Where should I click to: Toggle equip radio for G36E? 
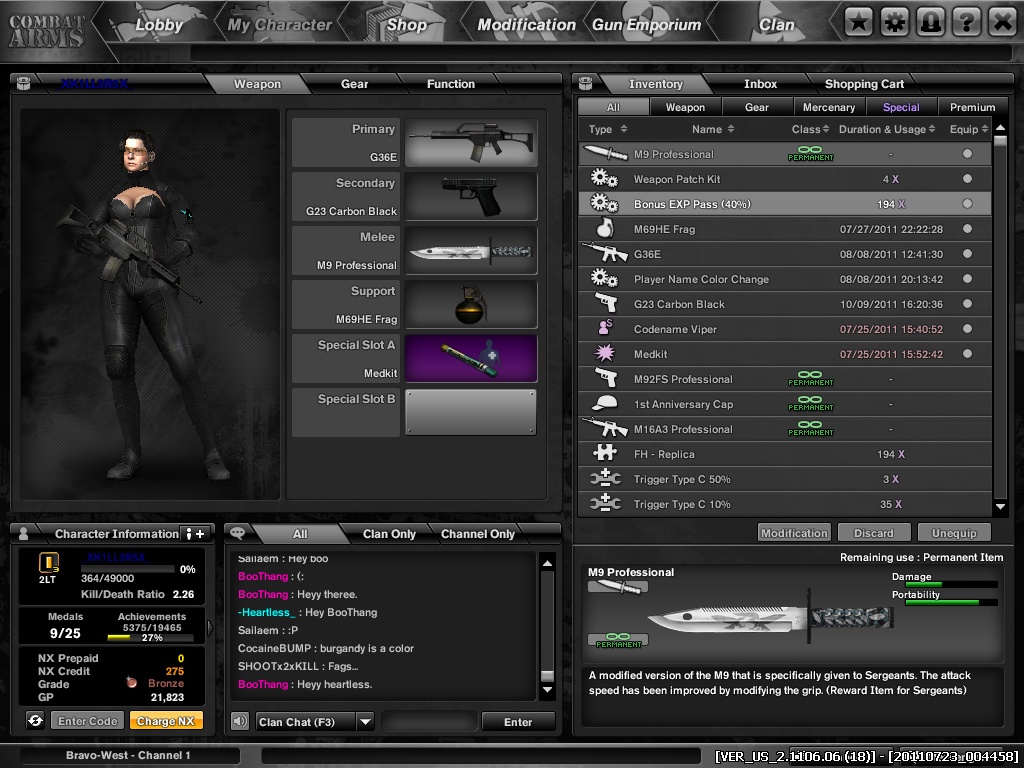(x=967, y=253)
